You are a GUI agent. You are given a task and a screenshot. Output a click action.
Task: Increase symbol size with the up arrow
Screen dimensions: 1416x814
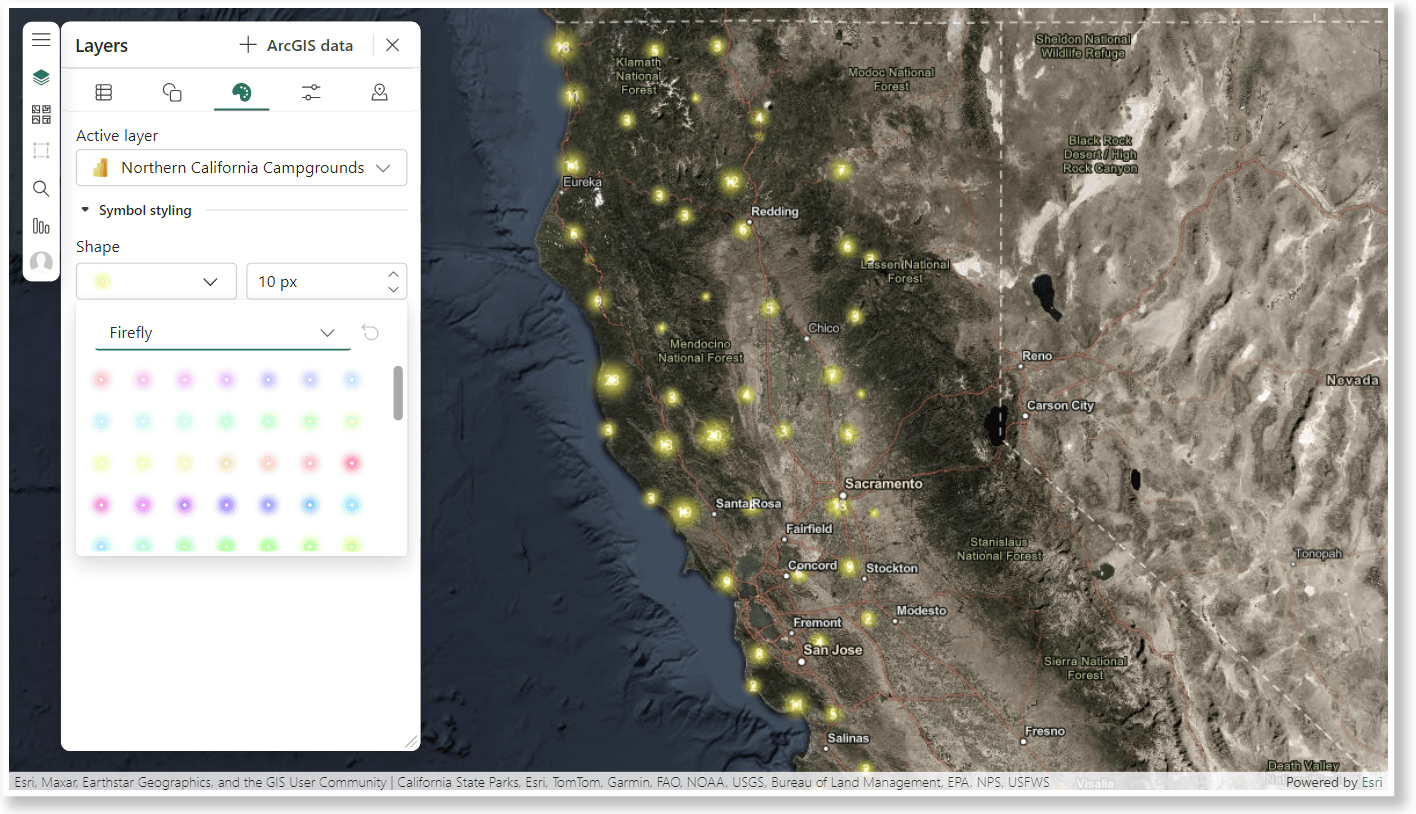tap(394, 273)
